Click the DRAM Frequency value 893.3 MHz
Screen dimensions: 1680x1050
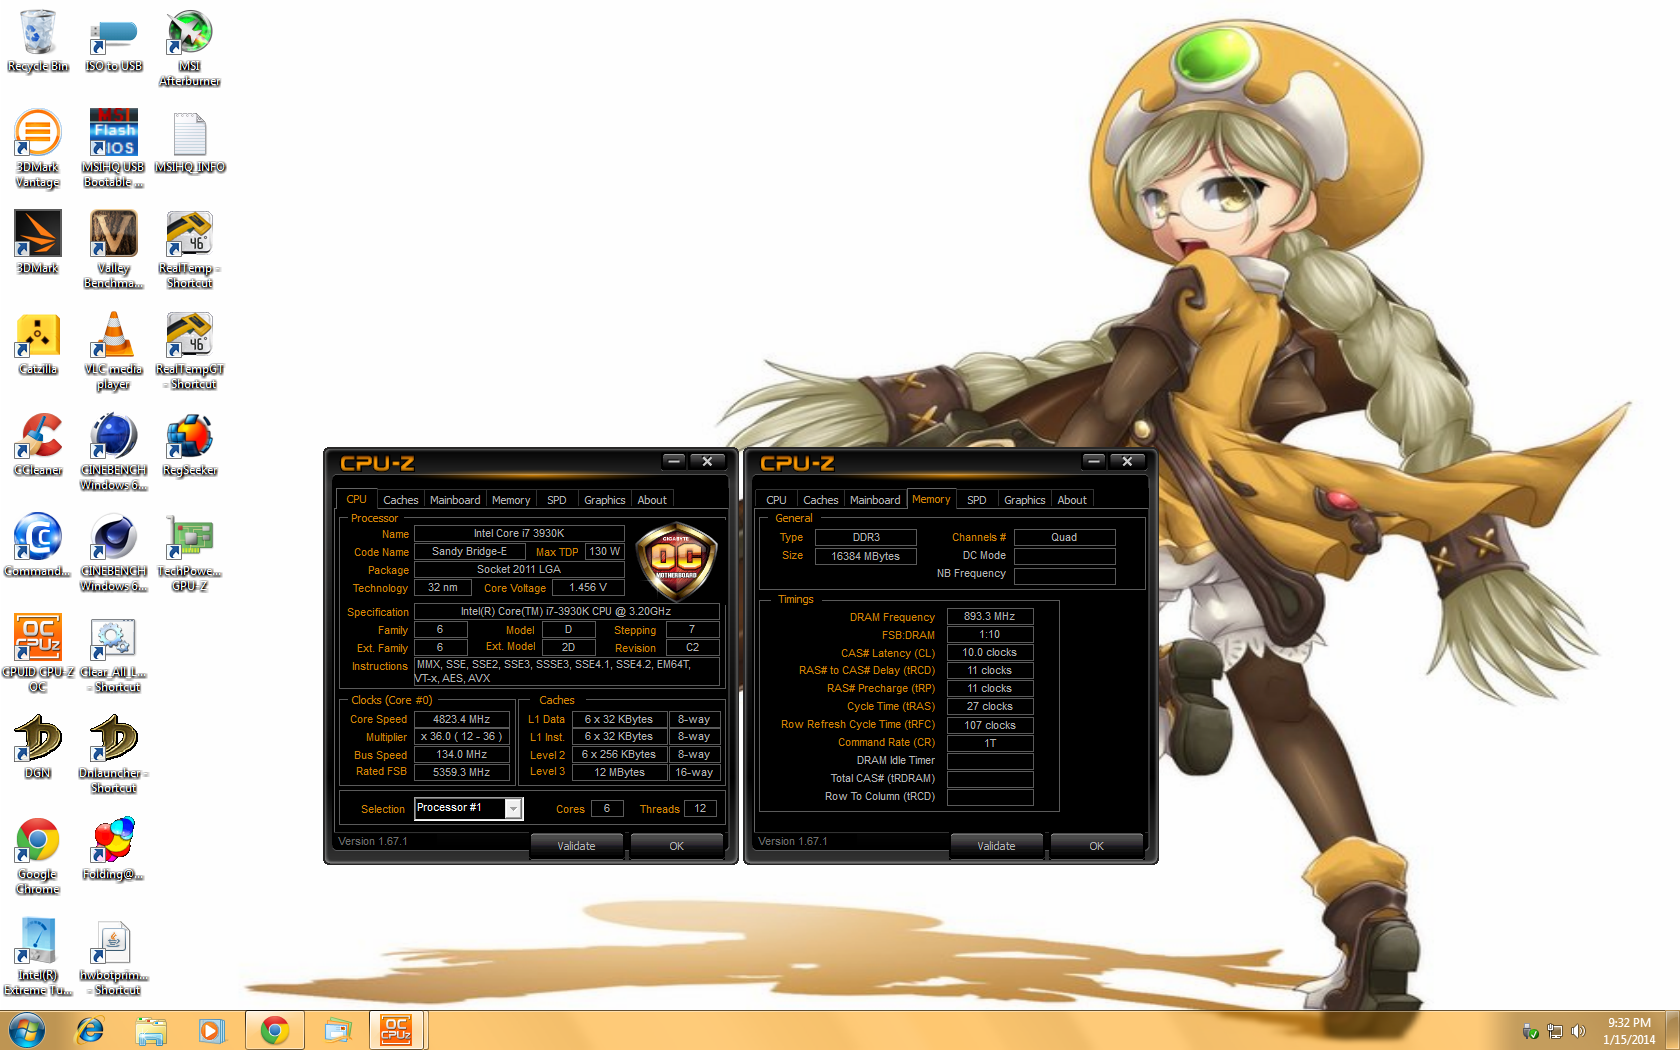tap(990, 616)
